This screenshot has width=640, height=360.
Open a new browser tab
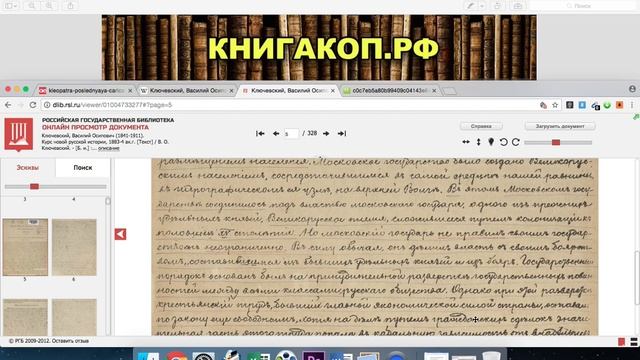pyautogui.click(x=449, y=91)
